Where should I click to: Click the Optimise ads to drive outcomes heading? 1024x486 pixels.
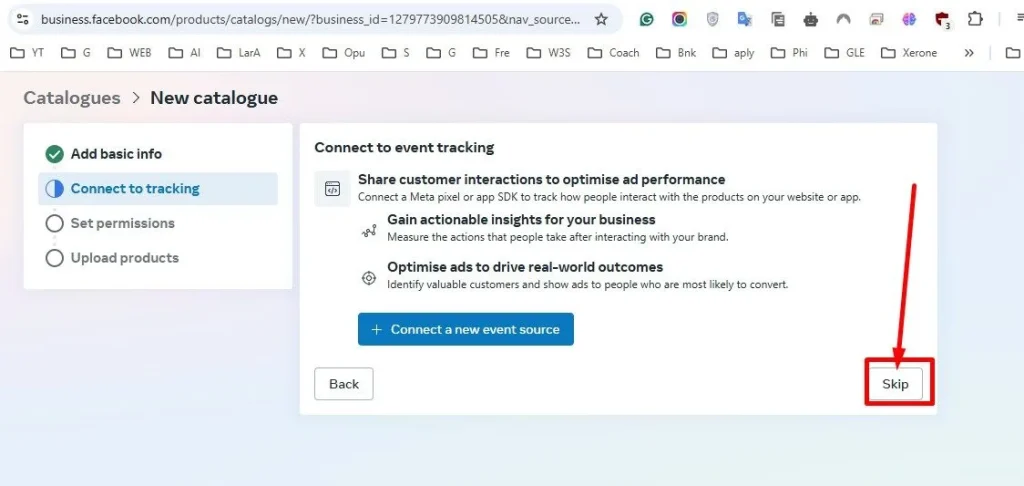525,267
